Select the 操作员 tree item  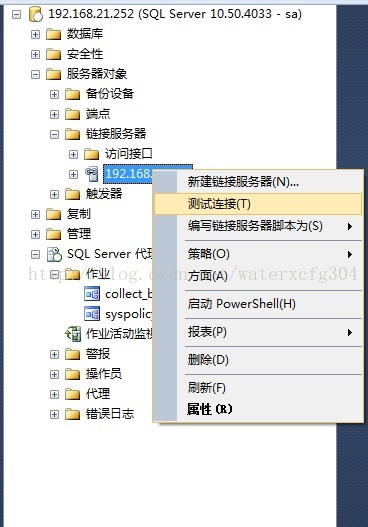point(104,374)
